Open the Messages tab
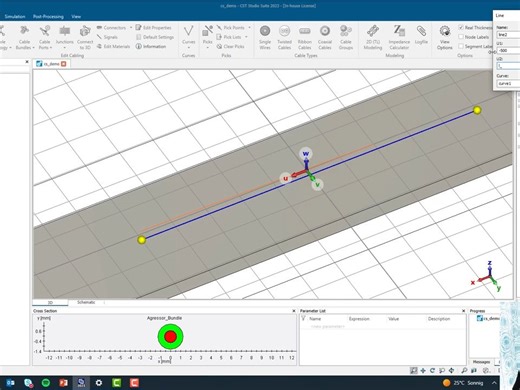Screen dimensions: 520x390 481,362
